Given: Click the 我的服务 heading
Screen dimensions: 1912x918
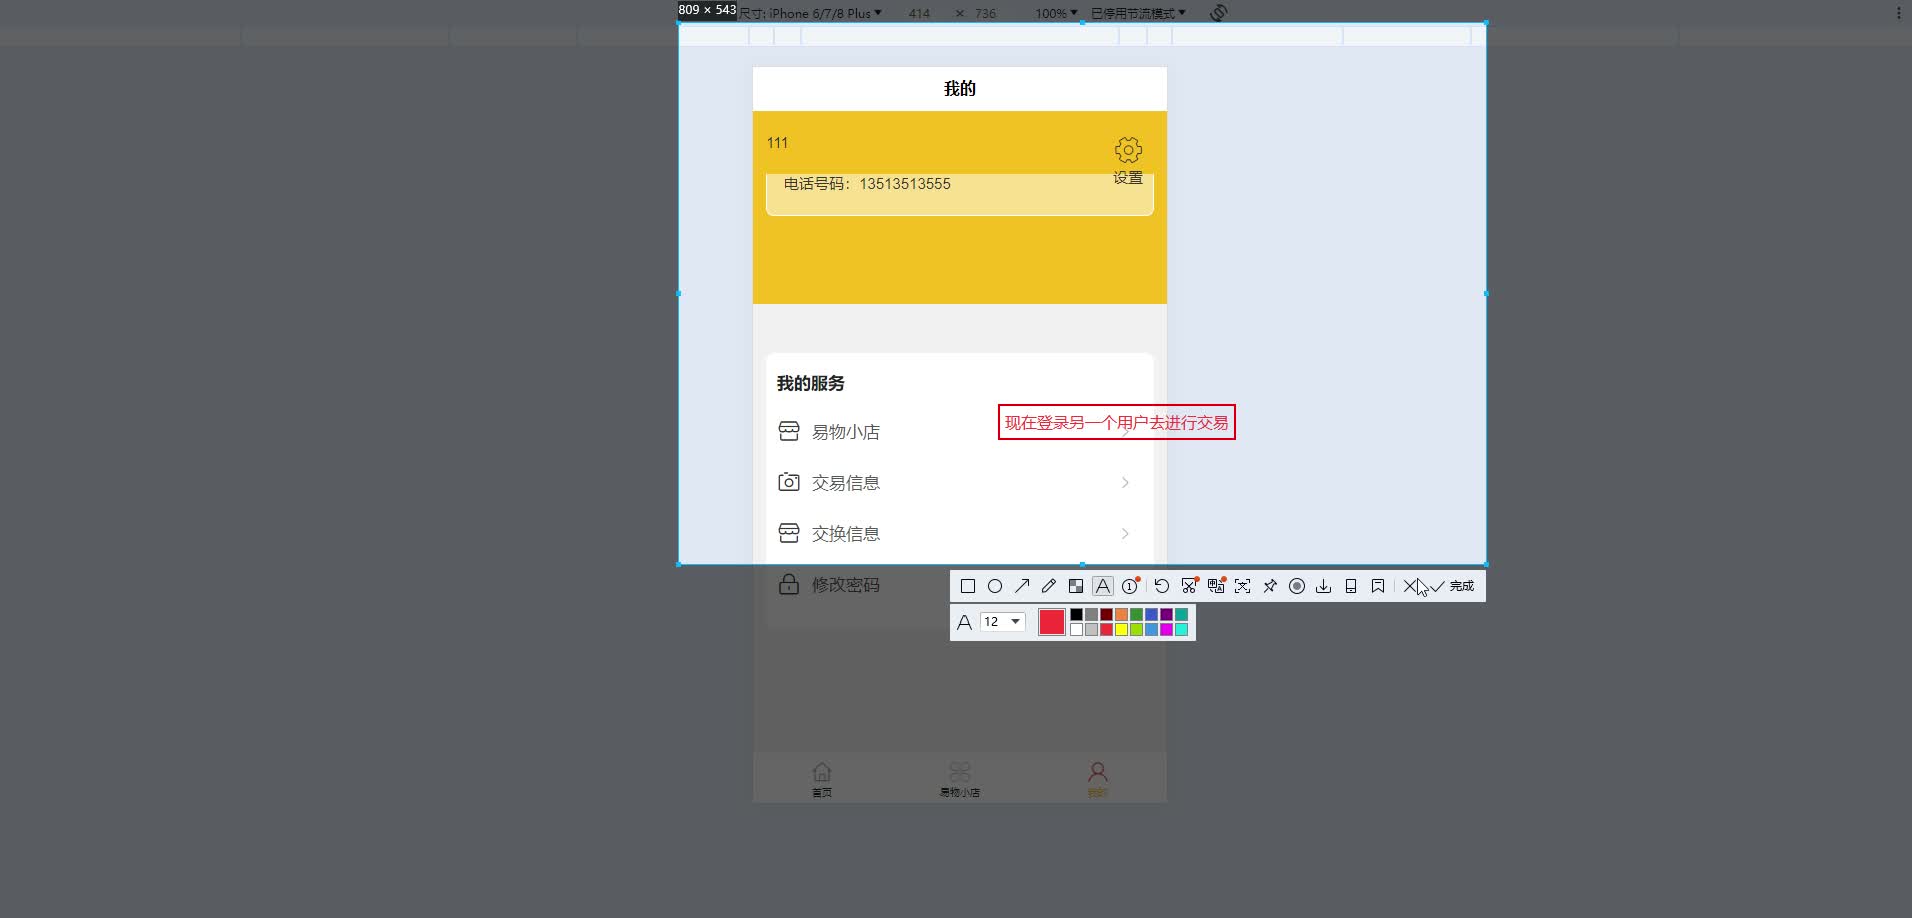Looking at the screenshot, I should pyautogui.click(x=811, y=384).
